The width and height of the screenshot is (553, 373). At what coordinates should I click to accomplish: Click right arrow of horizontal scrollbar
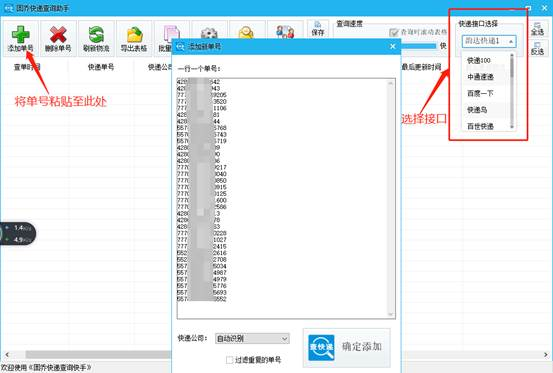(546, 354)
